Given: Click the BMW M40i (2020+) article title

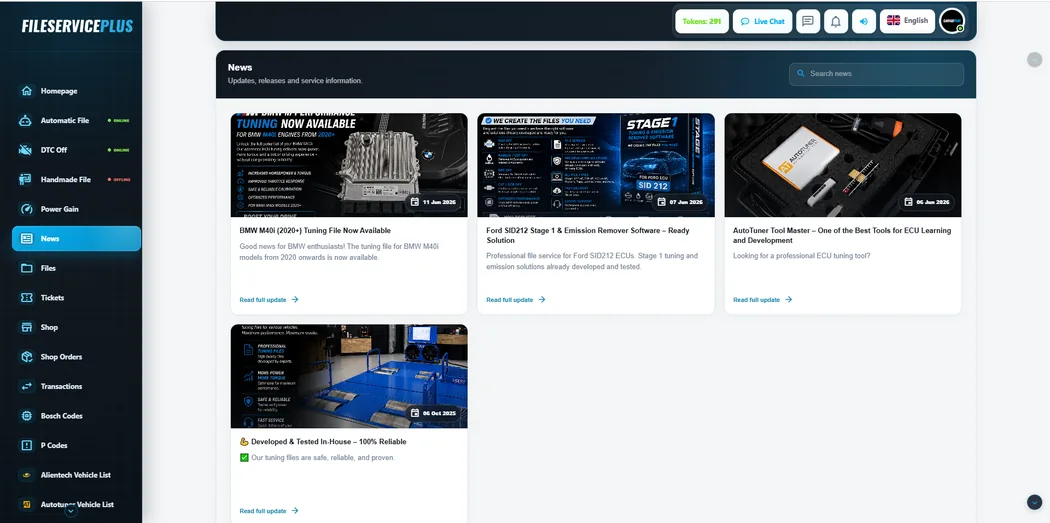Looking at the screenshot, I should point(315,230).
